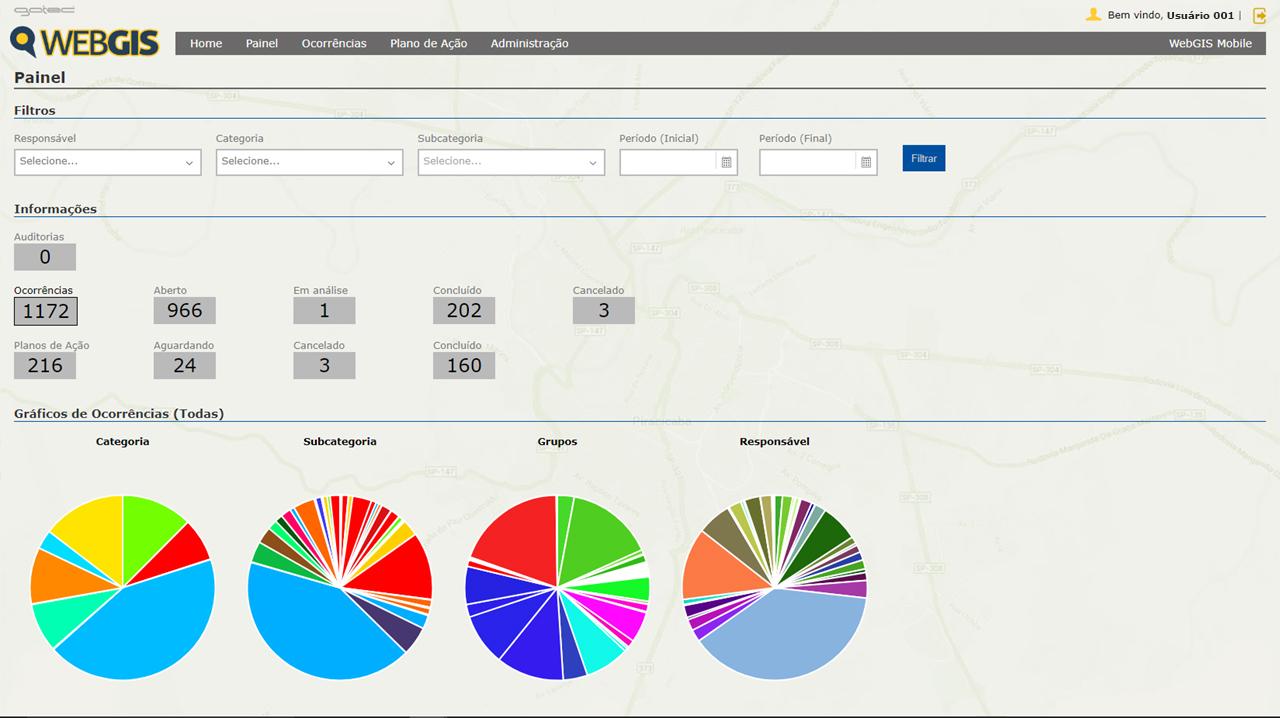Select the Ocorrências 1172 counter box
This screenshot has width=1280, height=718.
click(45, 311)
